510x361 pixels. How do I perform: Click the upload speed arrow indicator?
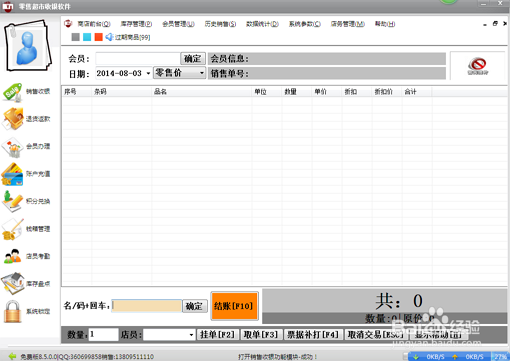(455, 357)
